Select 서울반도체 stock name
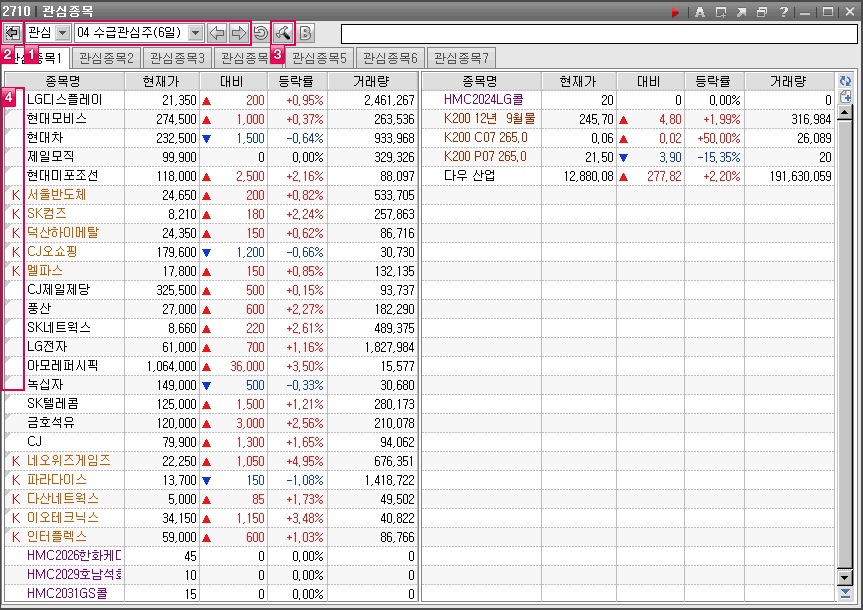 [x=57, y=195]
